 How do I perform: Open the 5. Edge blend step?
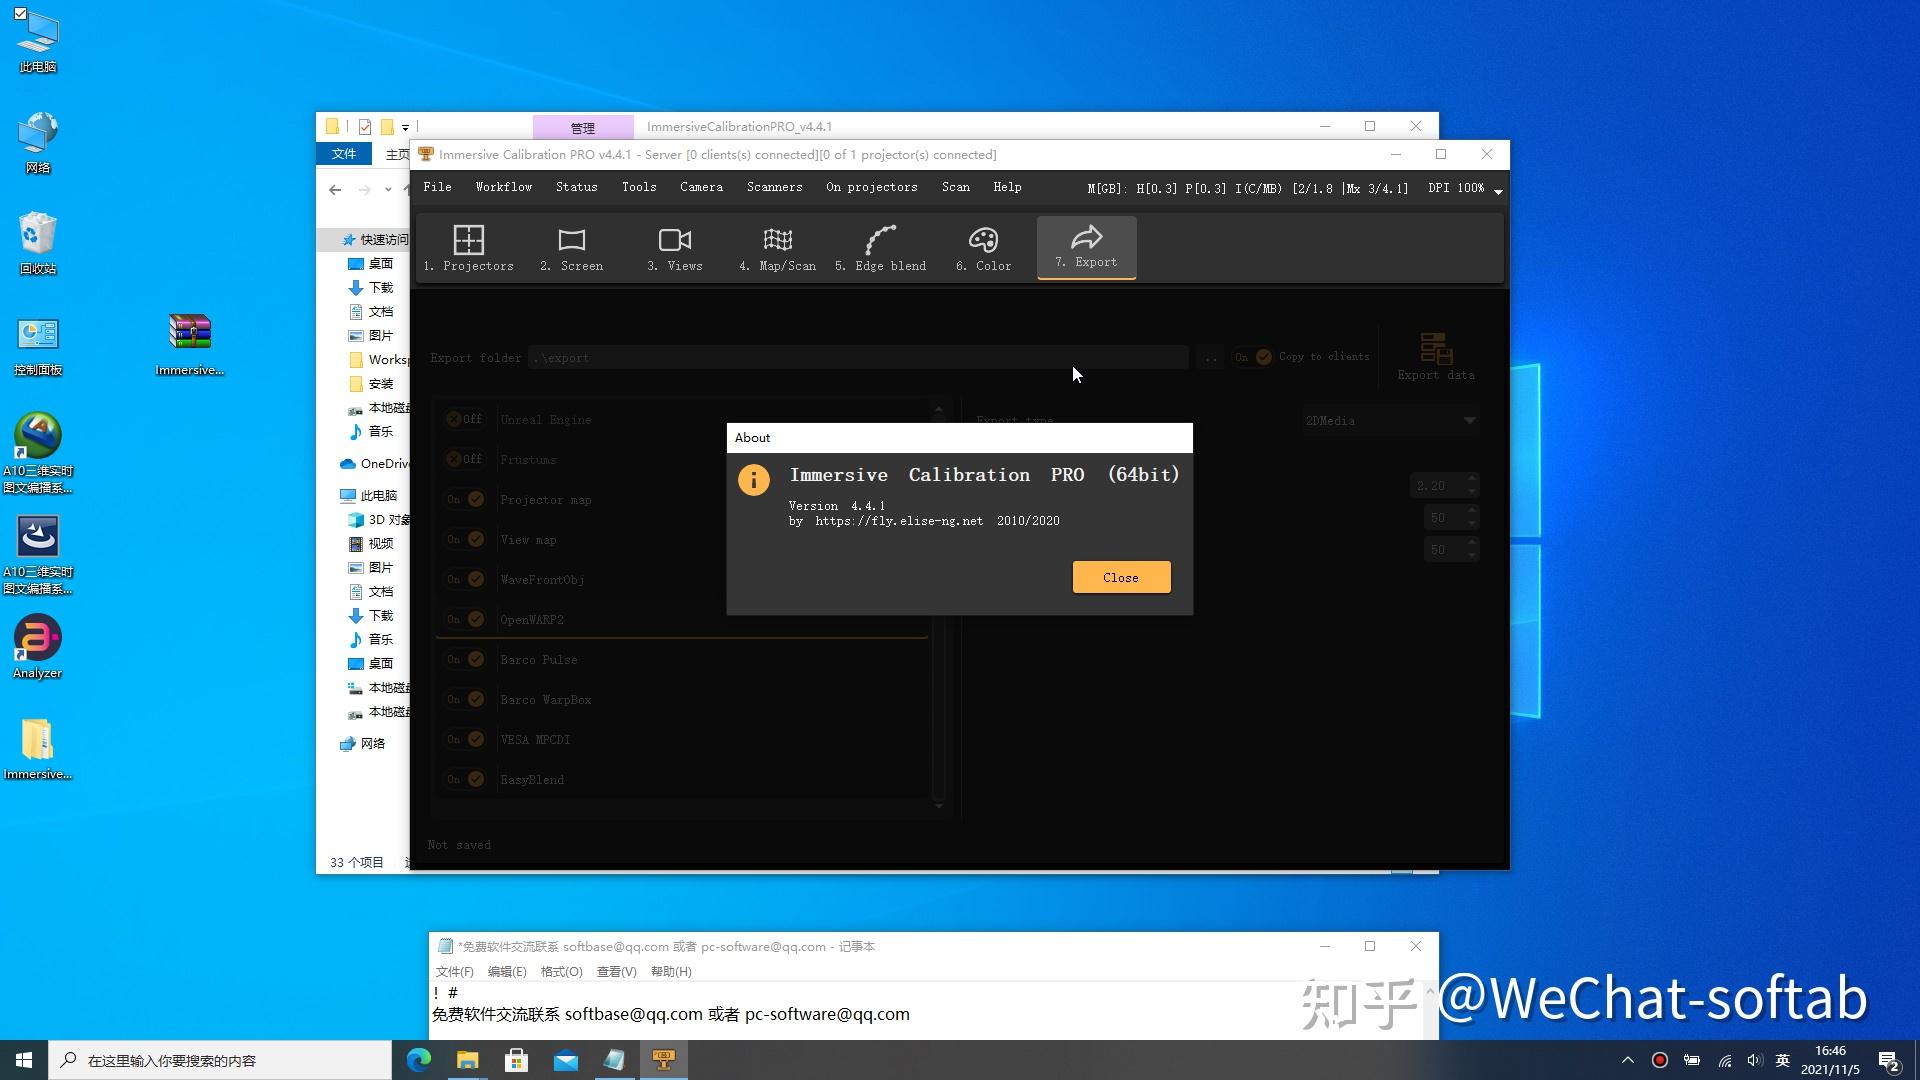click(880, 248)
